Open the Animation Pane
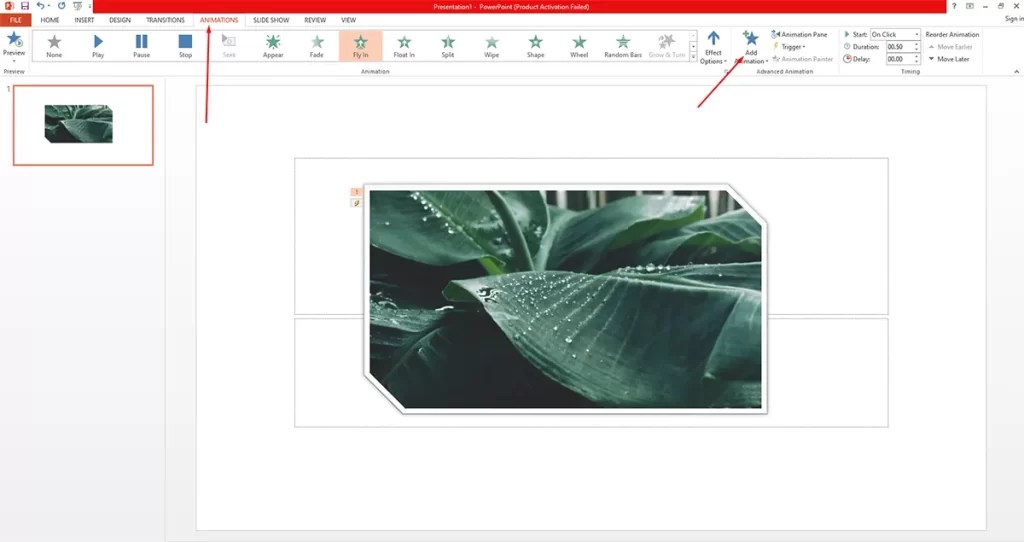 click(799, 35)
